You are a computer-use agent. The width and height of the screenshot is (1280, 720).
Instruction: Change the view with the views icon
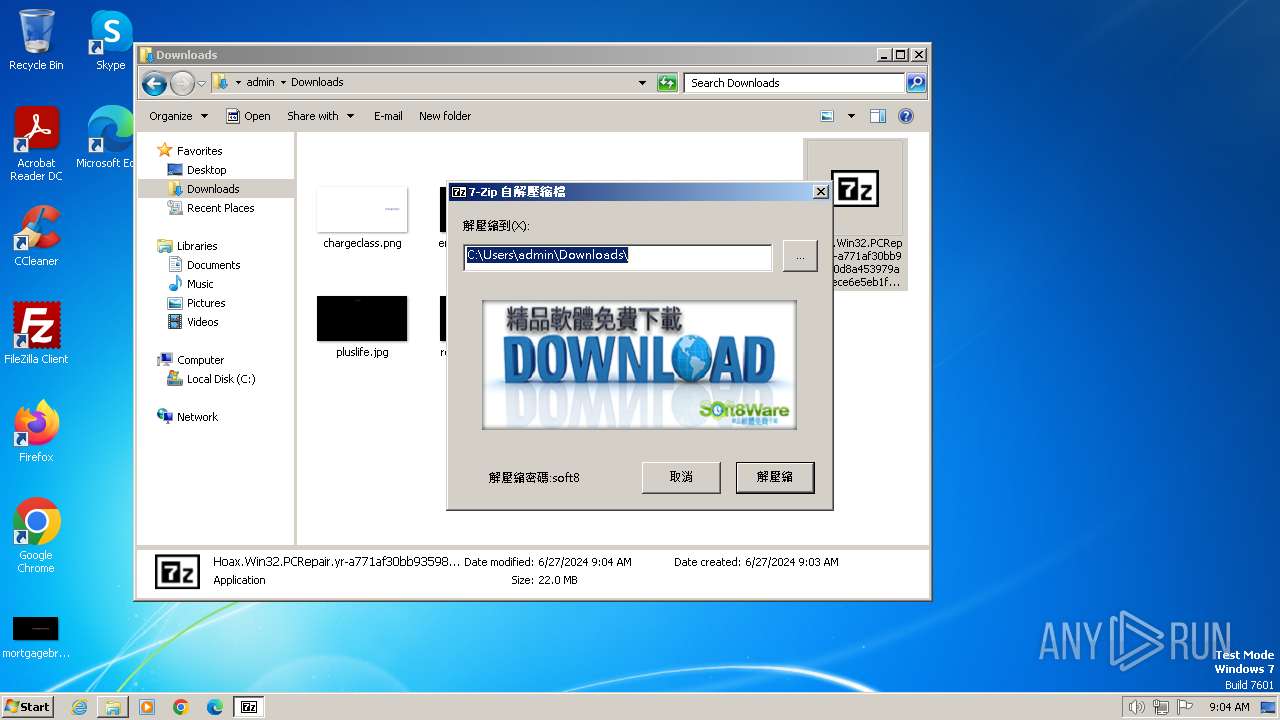point(827,116)
